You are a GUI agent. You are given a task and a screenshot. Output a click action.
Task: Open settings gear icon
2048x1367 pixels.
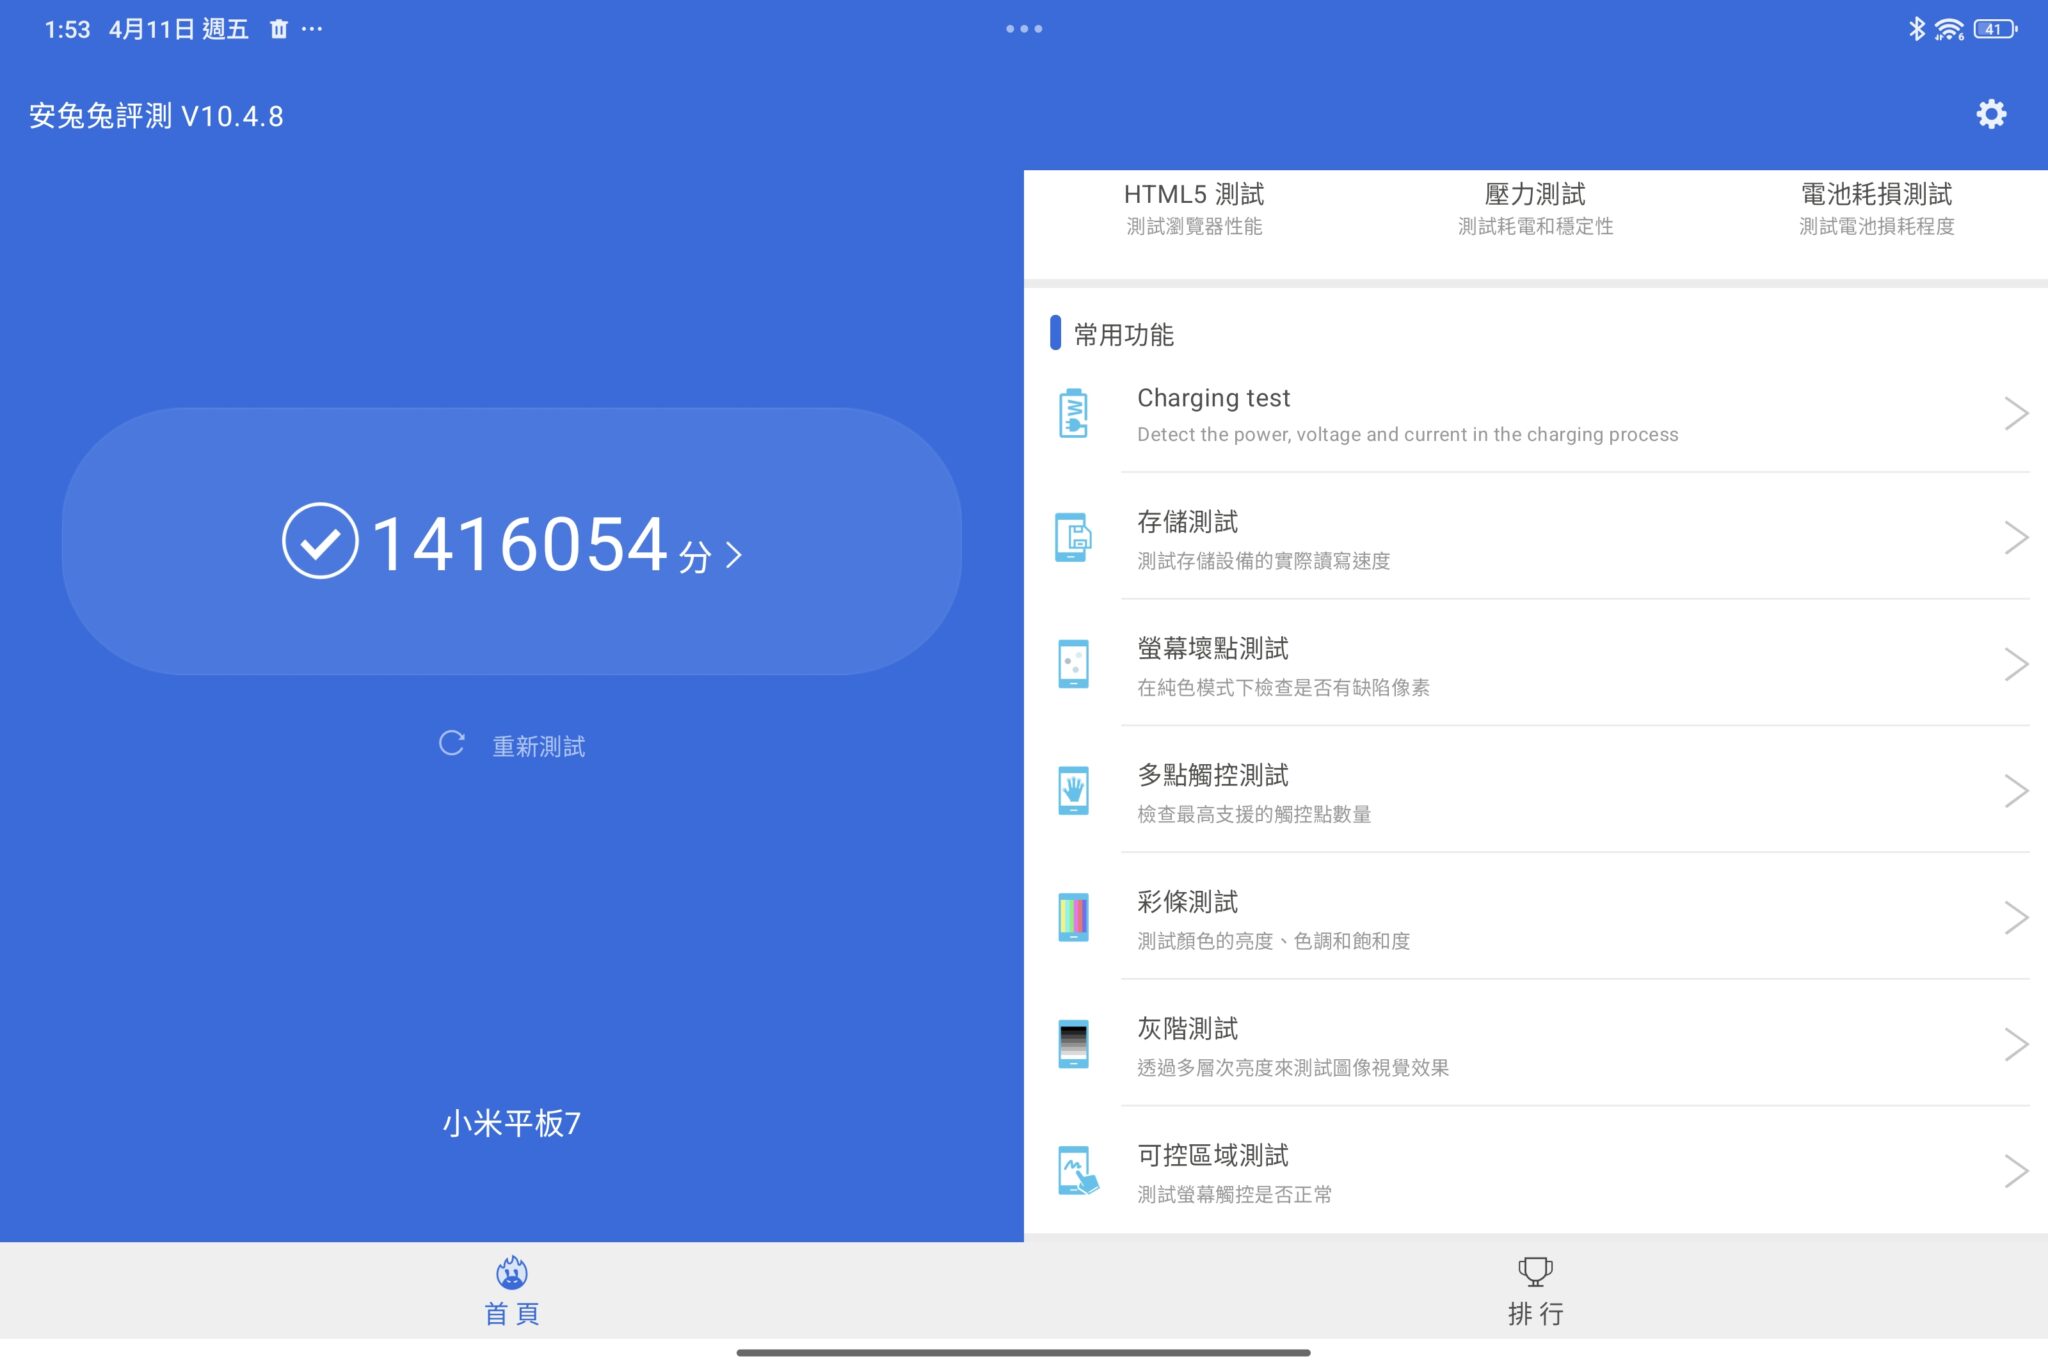coord(1990,115)
